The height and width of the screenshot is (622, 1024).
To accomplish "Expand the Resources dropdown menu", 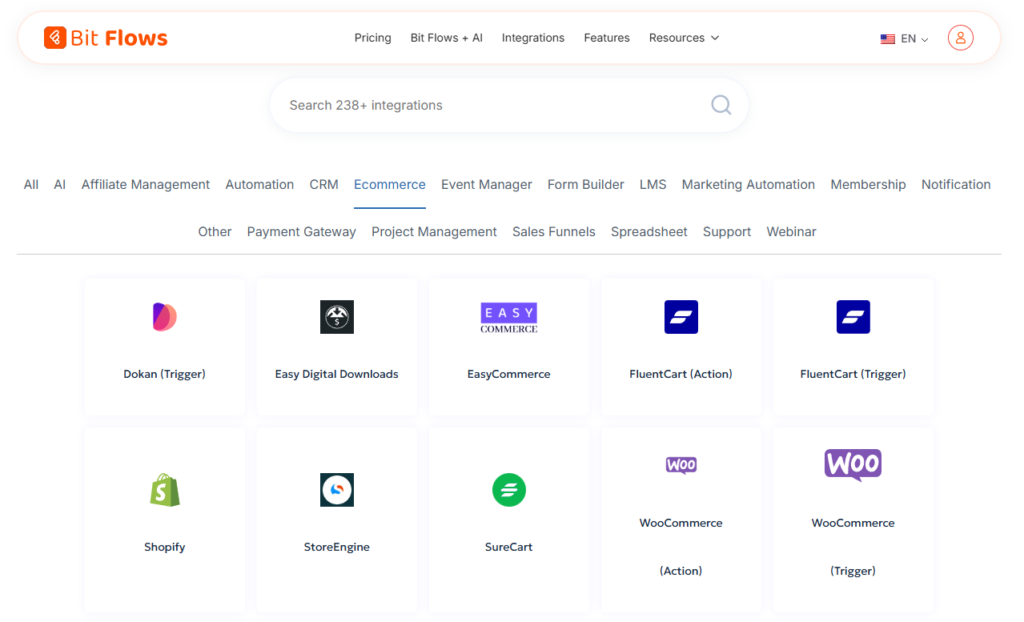I will click(684, 38).
